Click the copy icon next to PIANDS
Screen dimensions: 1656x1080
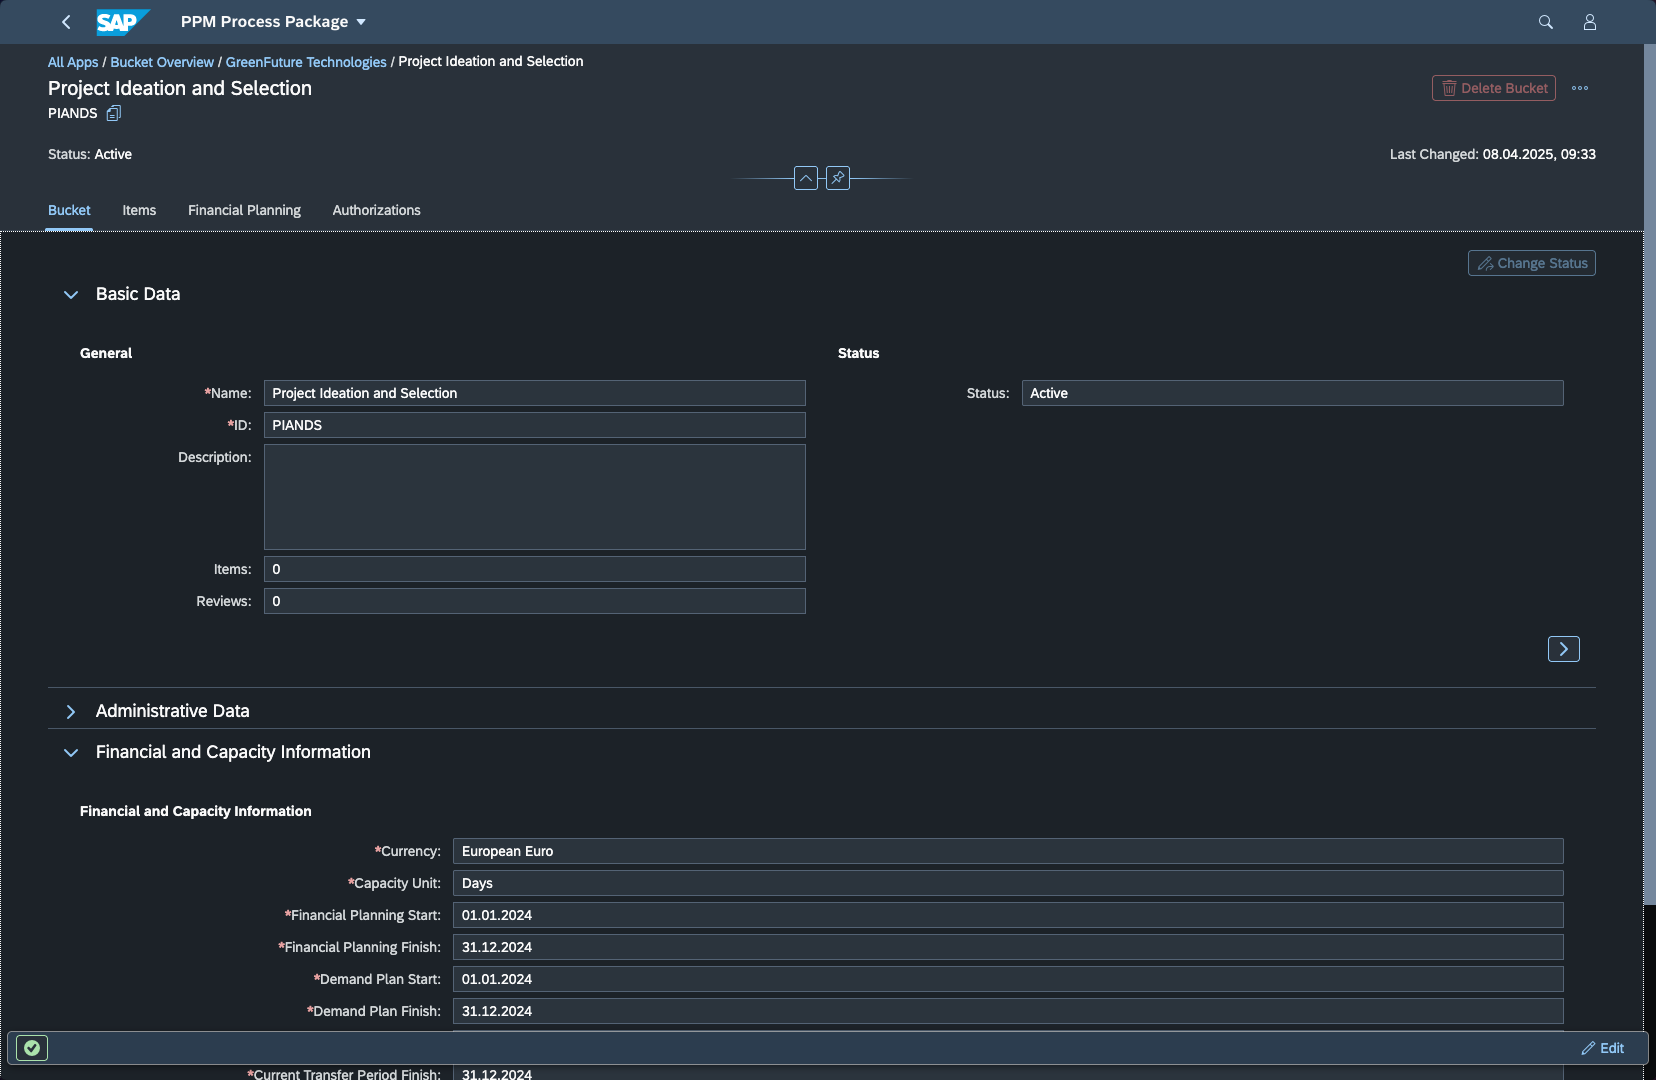(x=114, y=114)
